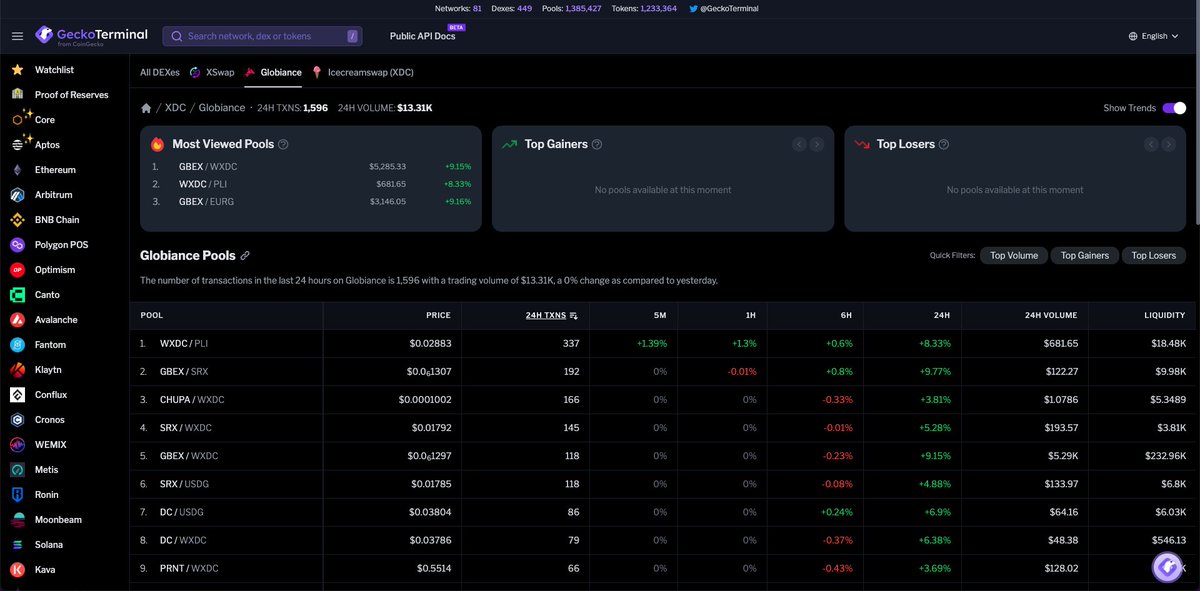Click the Watchlist star icon
The image size is (1200, 591).
17,70
